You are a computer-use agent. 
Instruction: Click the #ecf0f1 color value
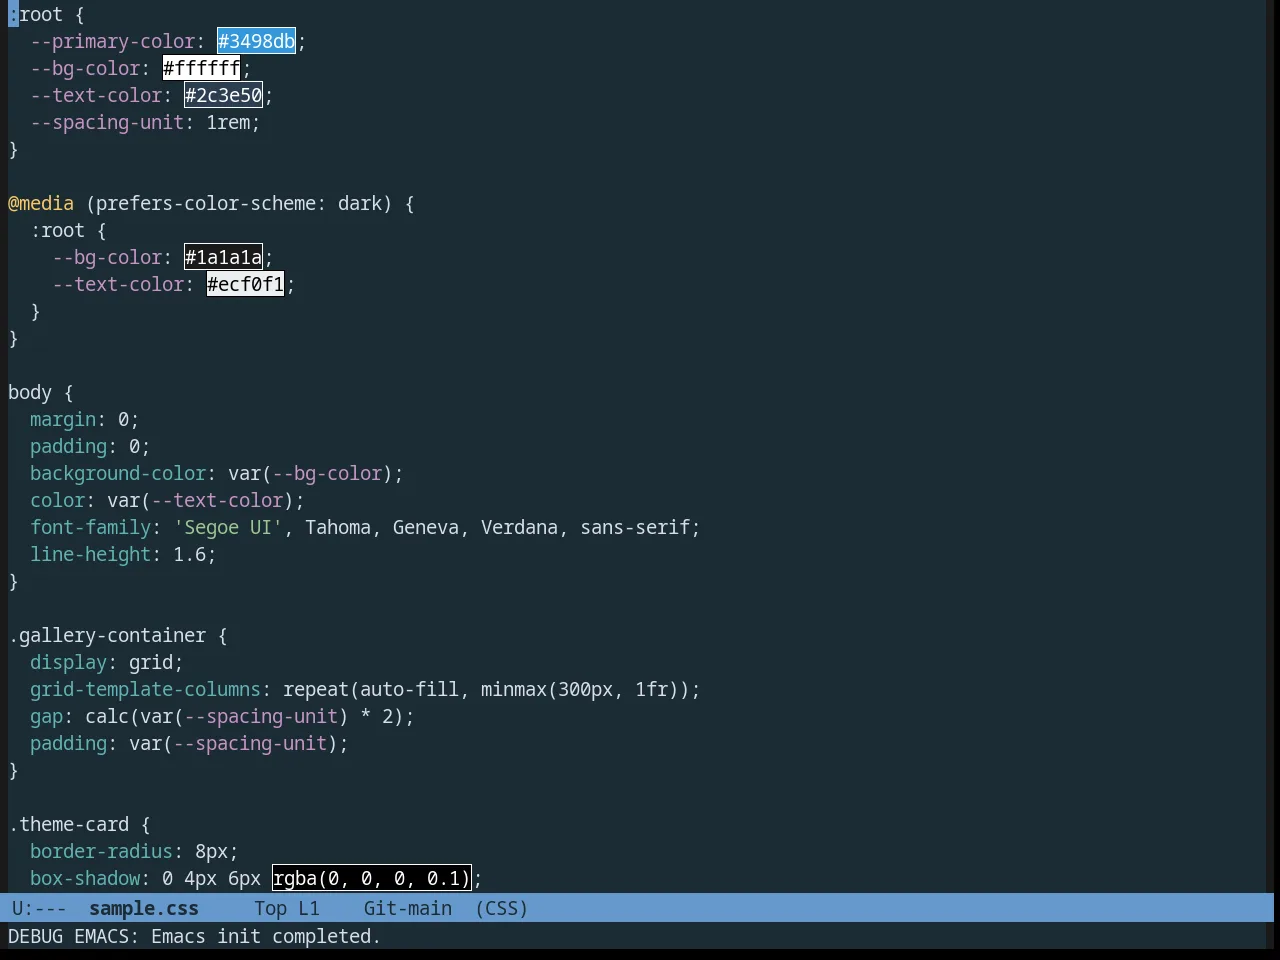[x=246, y=284]
